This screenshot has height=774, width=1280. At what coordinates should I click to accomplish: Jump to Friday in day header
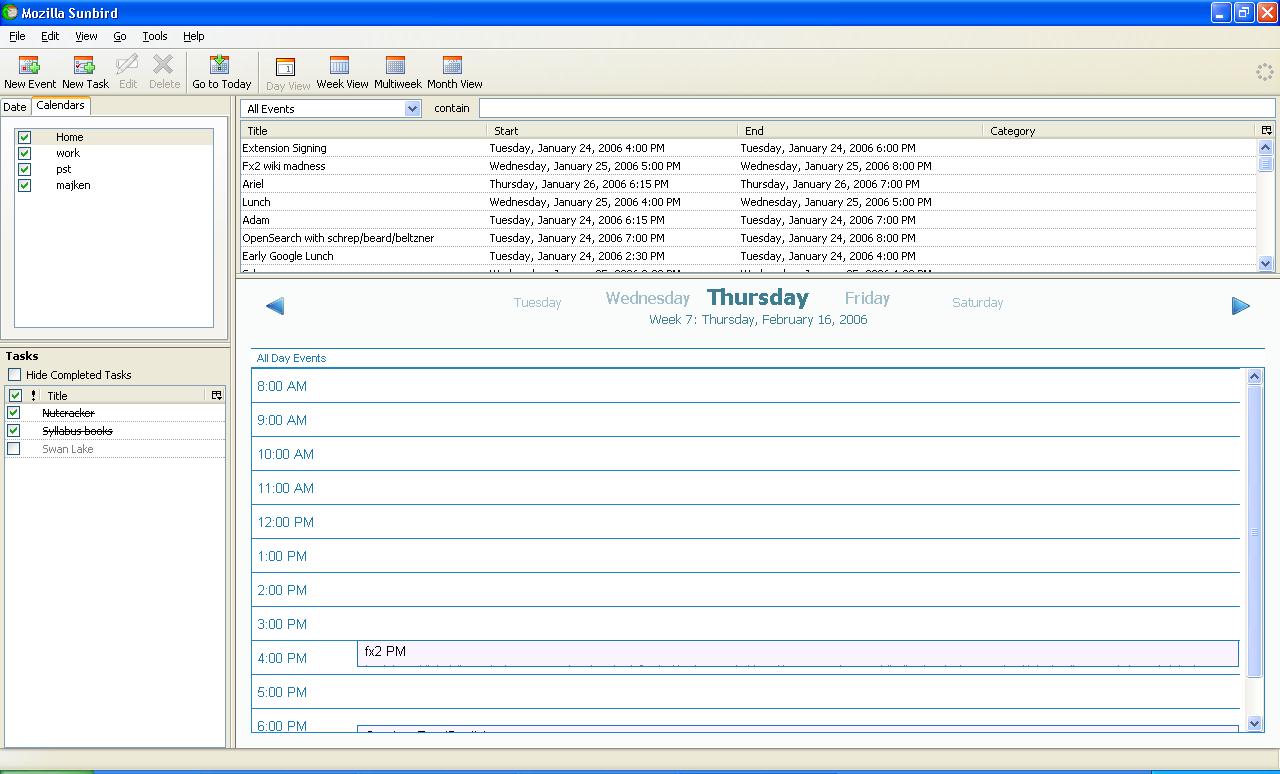pyautogui.click(x=866, y=298)
